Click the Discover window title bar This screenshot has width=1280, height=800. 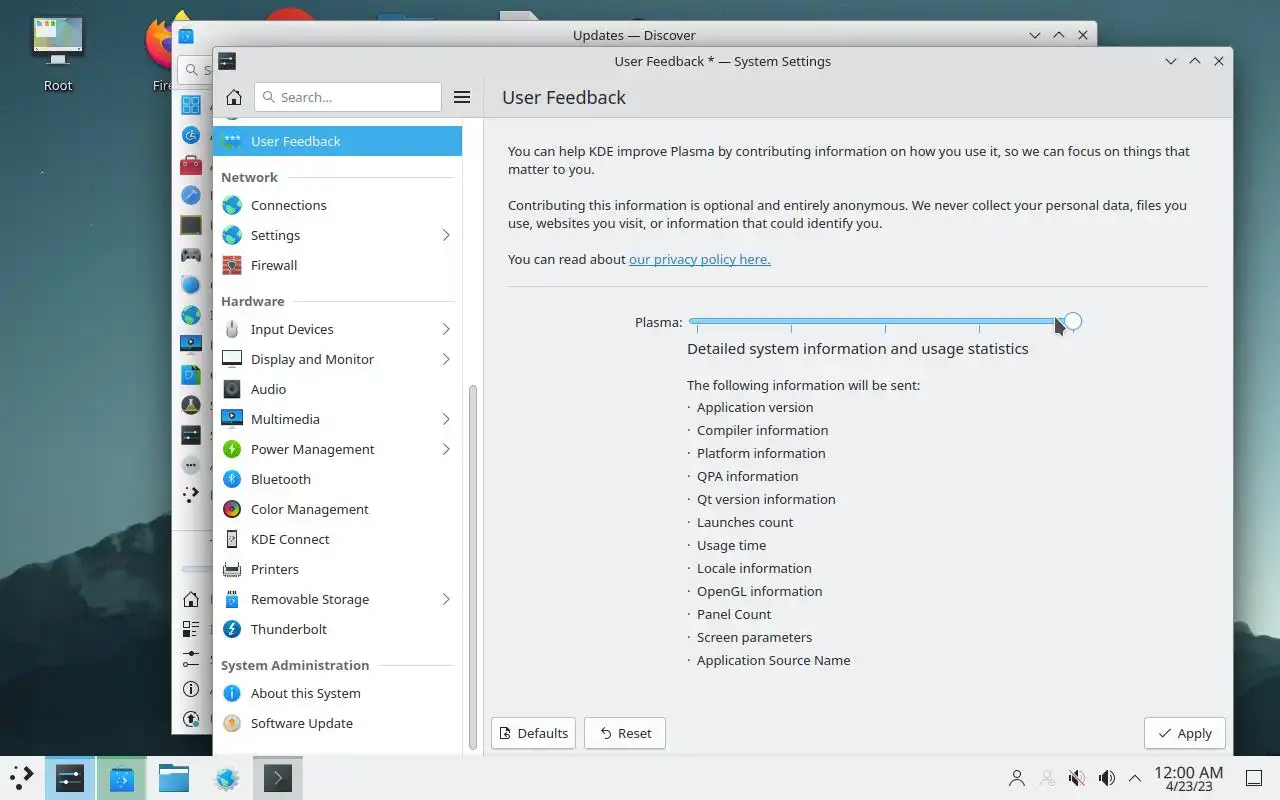634,35
